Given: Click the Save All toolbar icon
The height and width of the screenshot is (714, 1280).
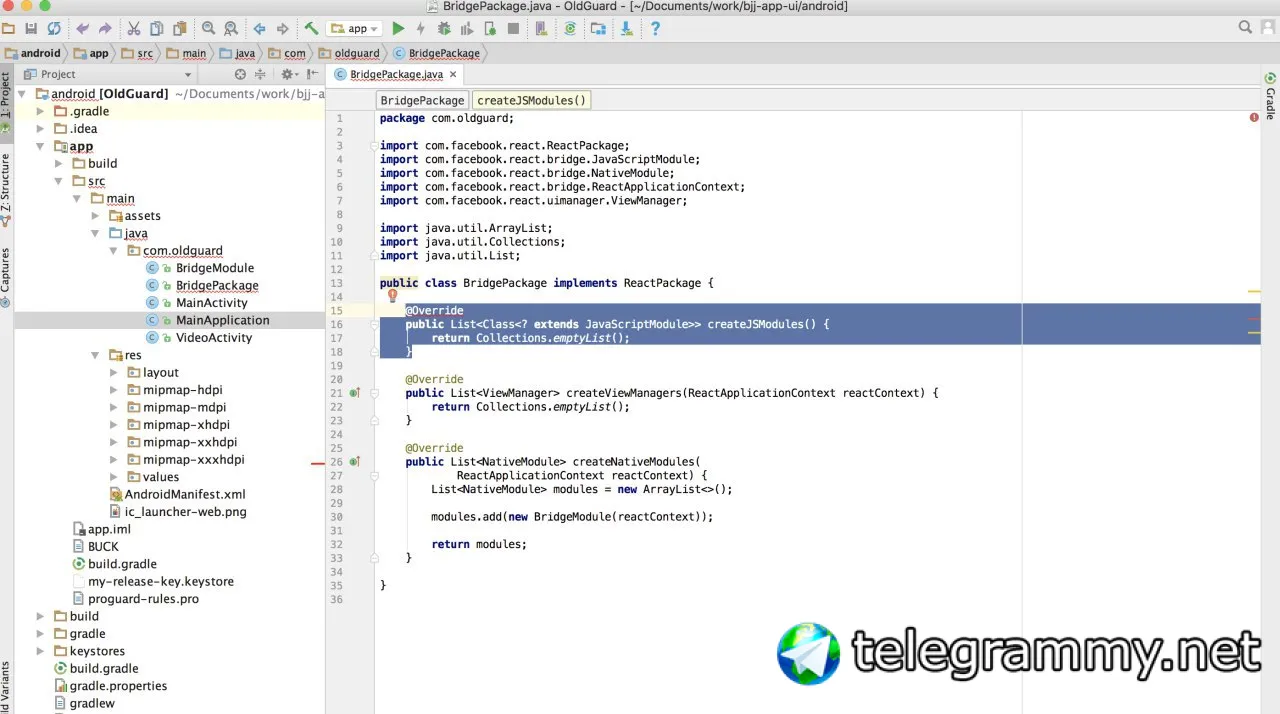Looking at the screenshot, I should tap(30, 29).
